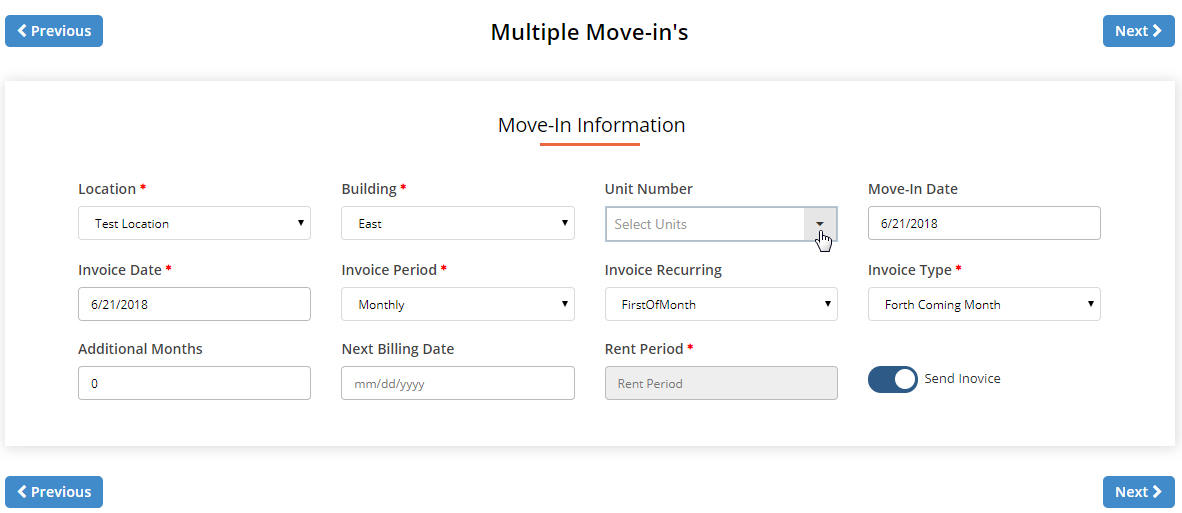Click the Select Units field under Unit Number
Viewport: 1182px width, 513px height.
coord(705,224)
